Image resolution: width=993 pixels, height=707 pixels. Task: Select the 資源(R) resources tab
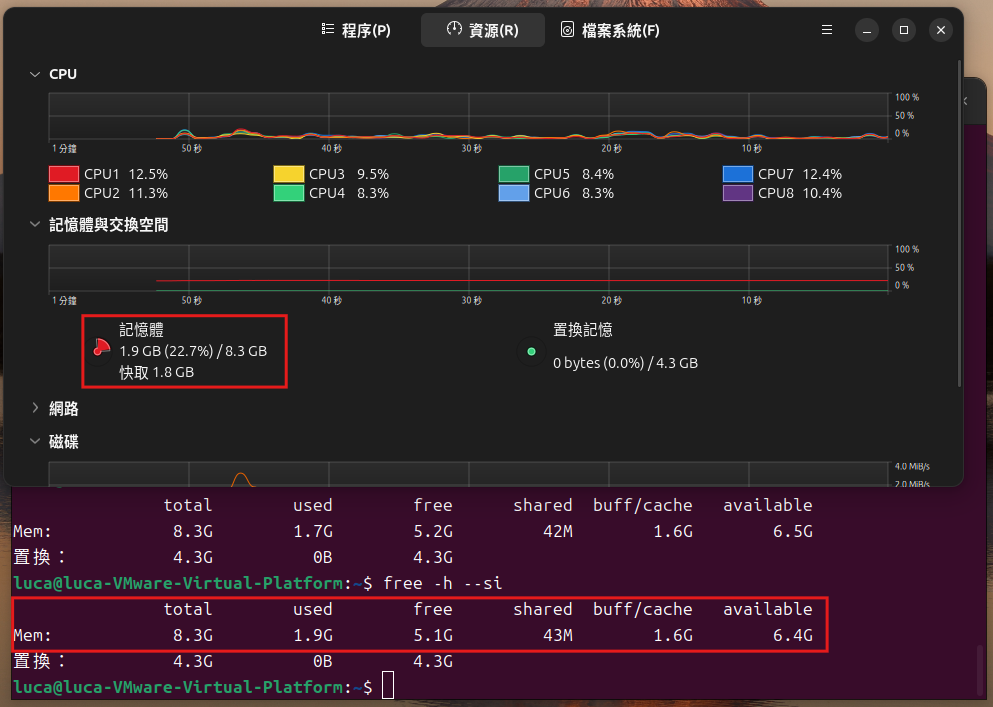pos(483,30)
